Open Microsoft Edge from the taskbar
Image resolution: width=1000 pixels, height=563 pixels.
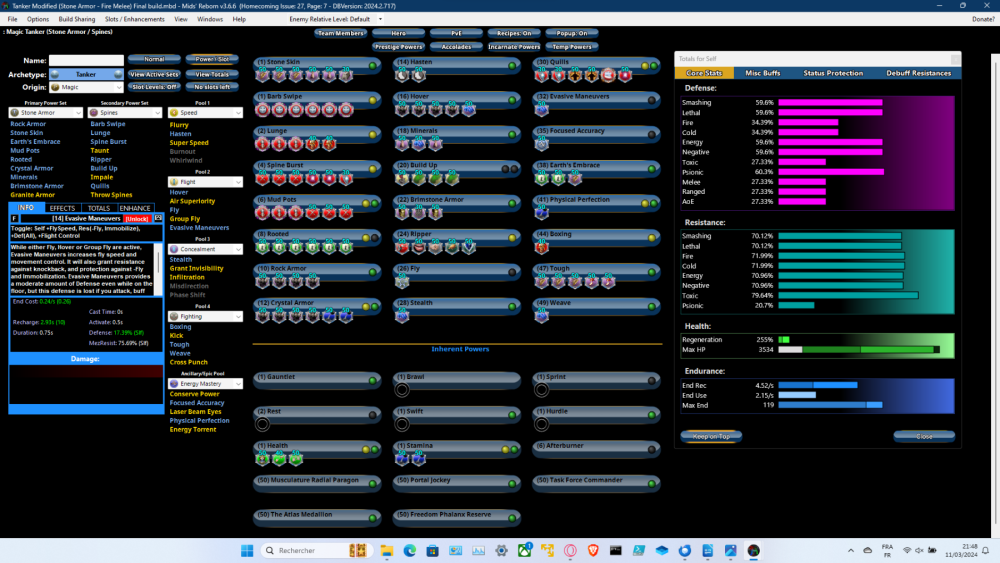click(410, 551)
